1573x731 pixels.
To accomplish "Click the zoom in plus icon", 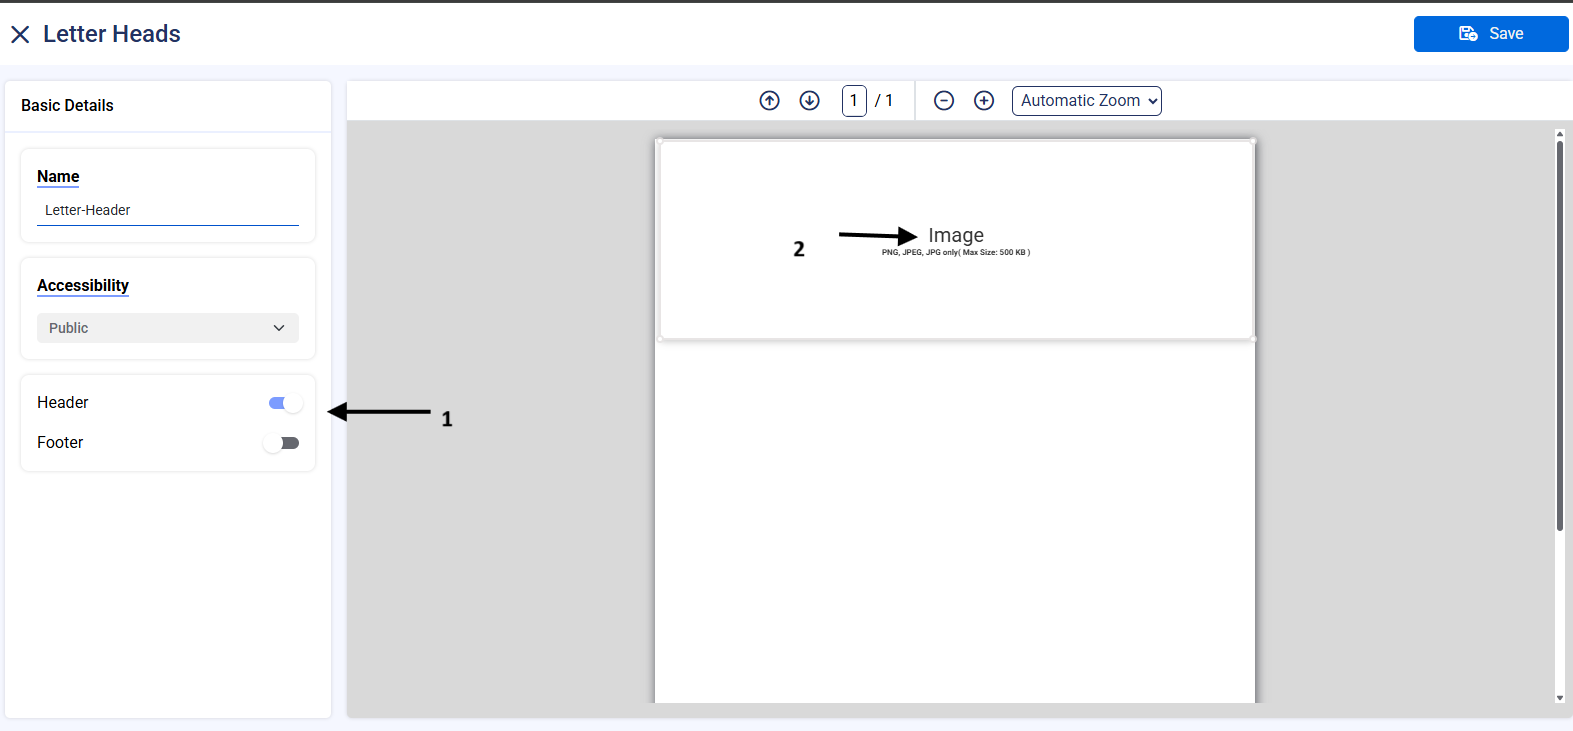I will point(984,101).
